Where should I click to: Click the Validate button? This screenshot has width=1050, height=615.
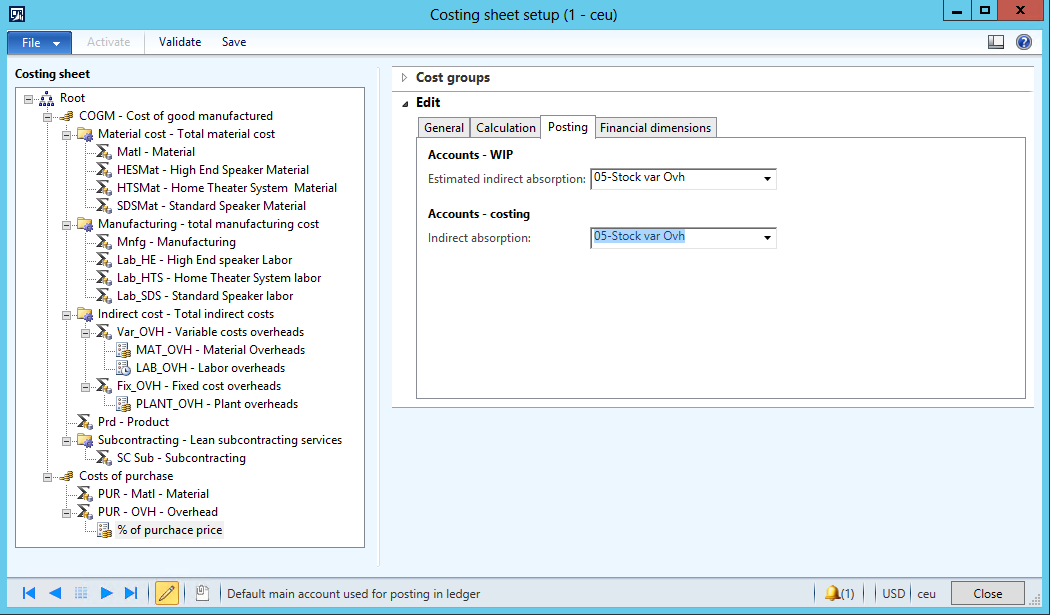pyautogui.click(x=180, y=42)
